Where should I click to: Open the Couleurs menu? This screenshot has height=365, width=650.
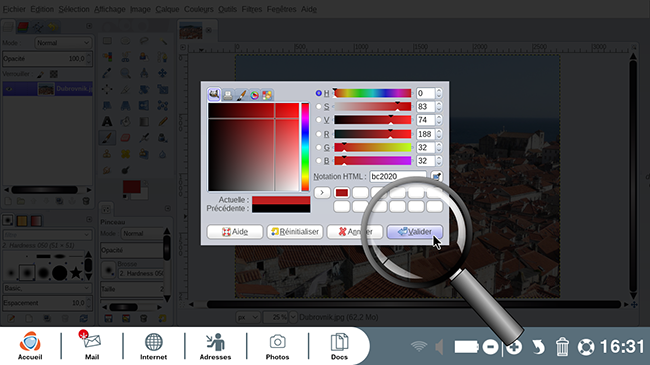(x=199, y=9)
